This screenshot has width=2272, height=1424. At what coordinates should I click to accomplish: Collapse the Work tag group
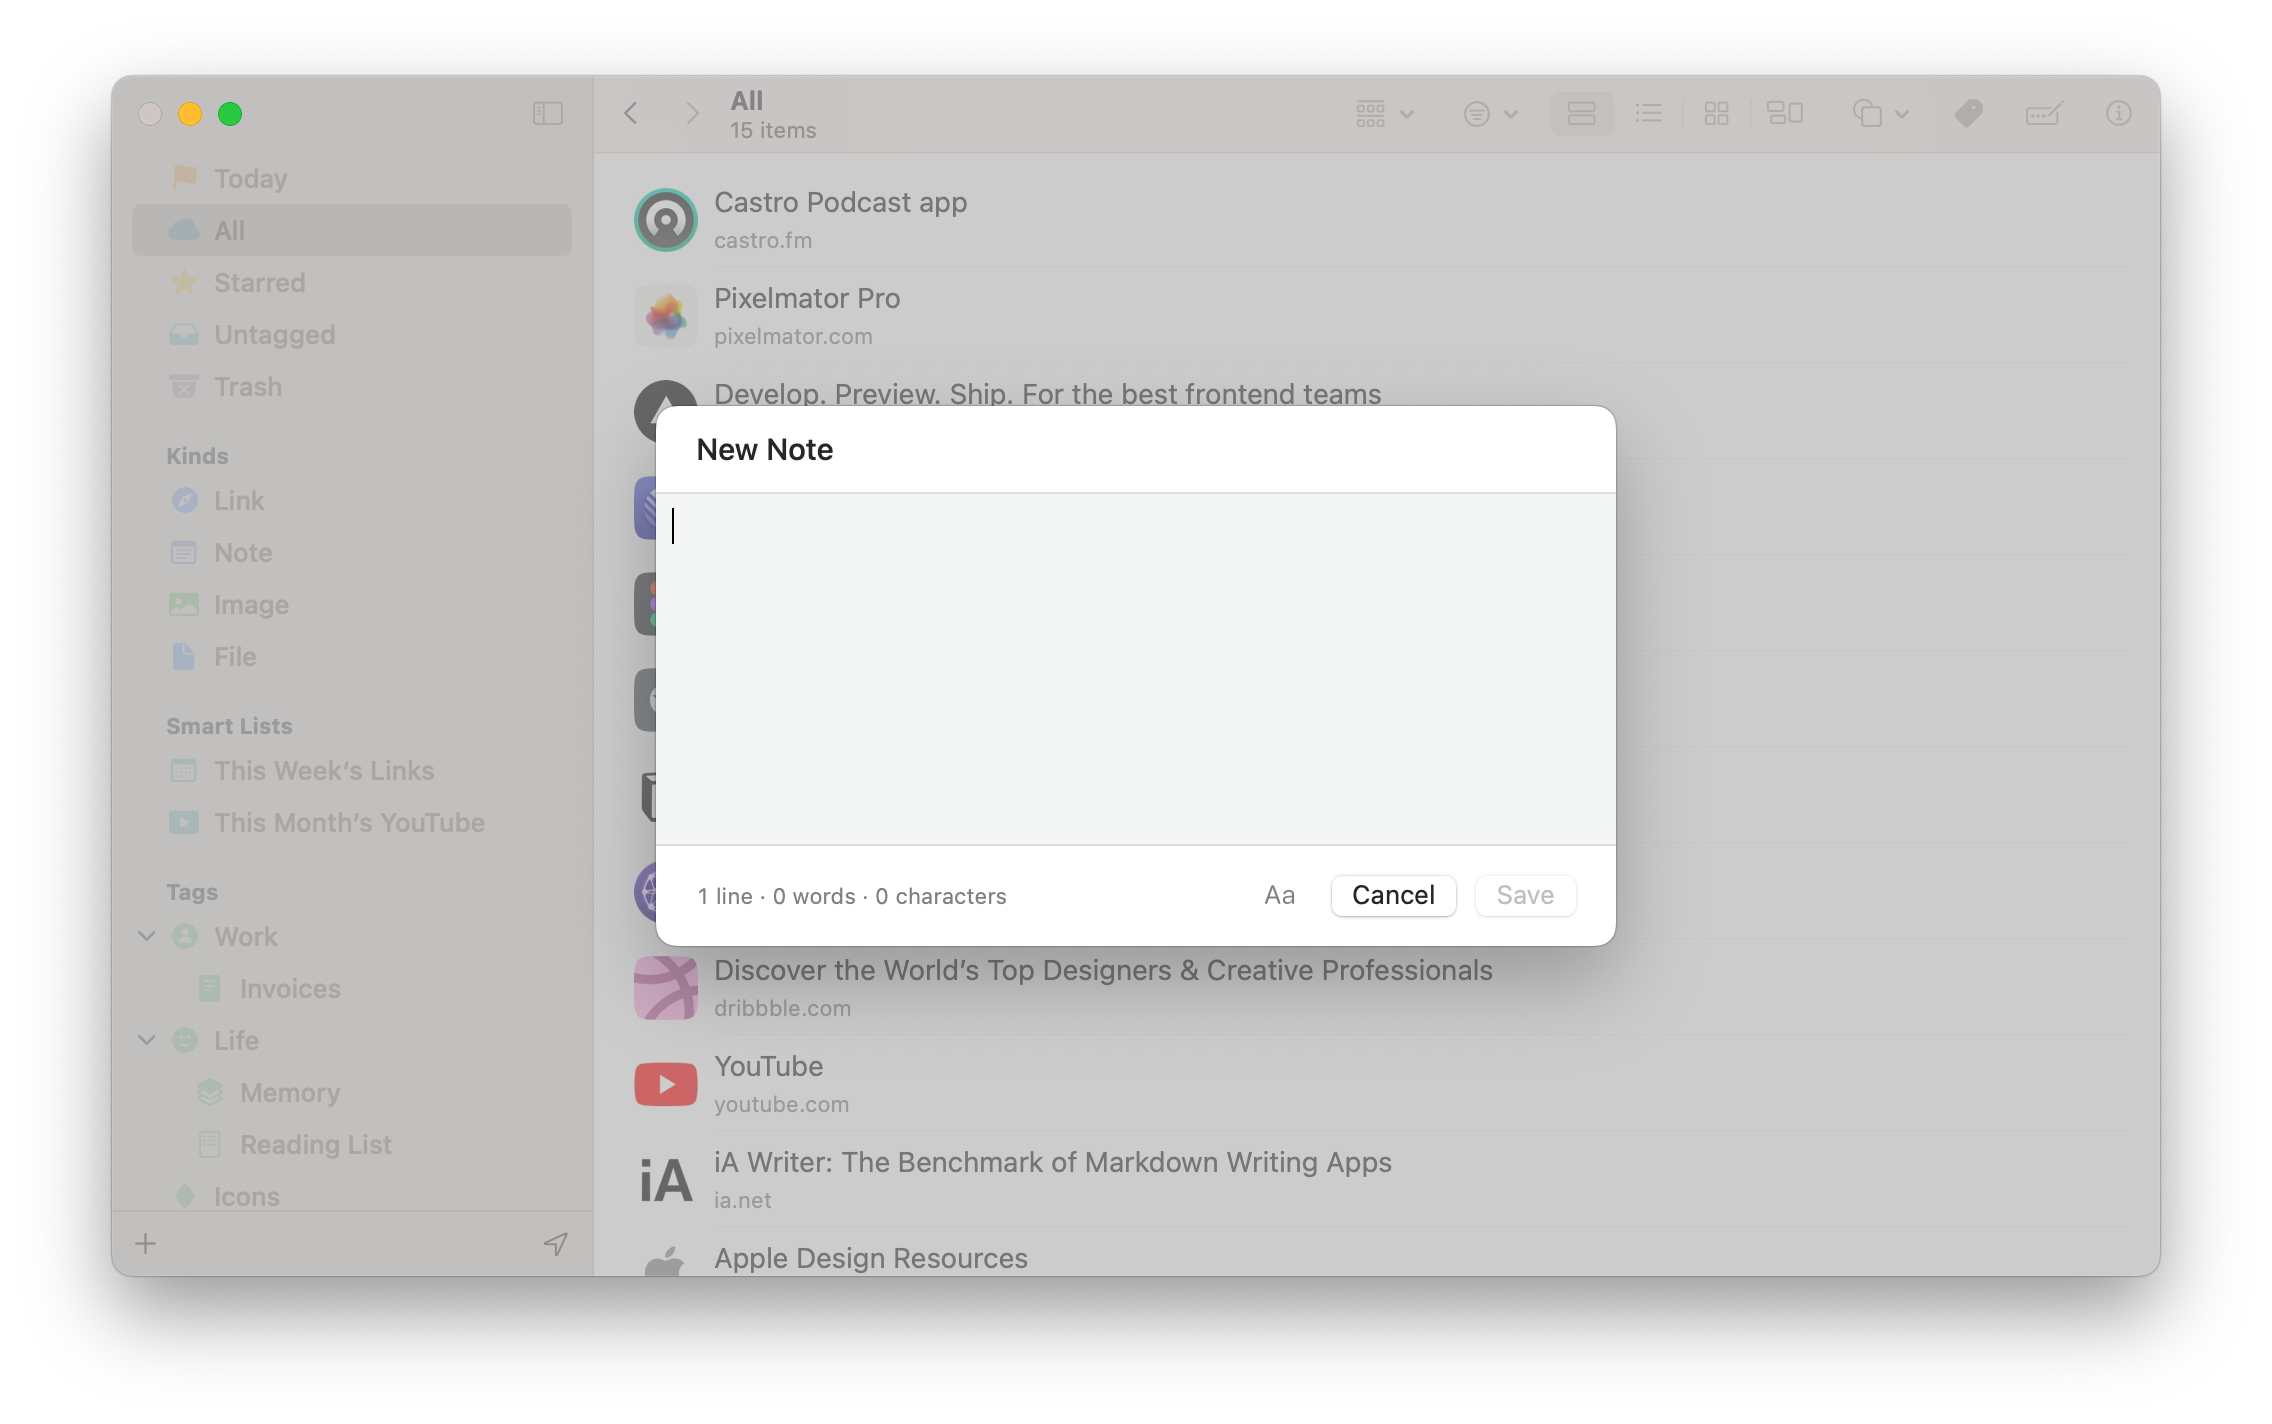coord(147,936)
